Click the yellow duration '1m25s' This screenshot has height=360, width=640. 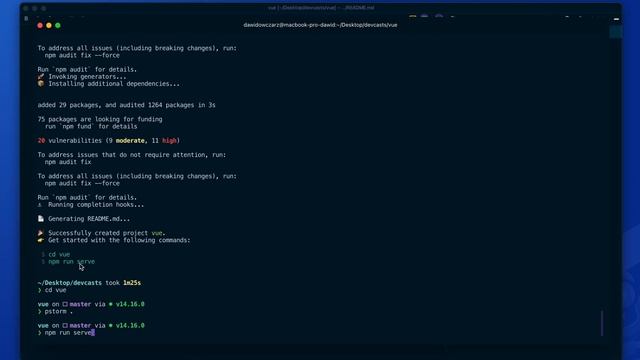point(132,282)
